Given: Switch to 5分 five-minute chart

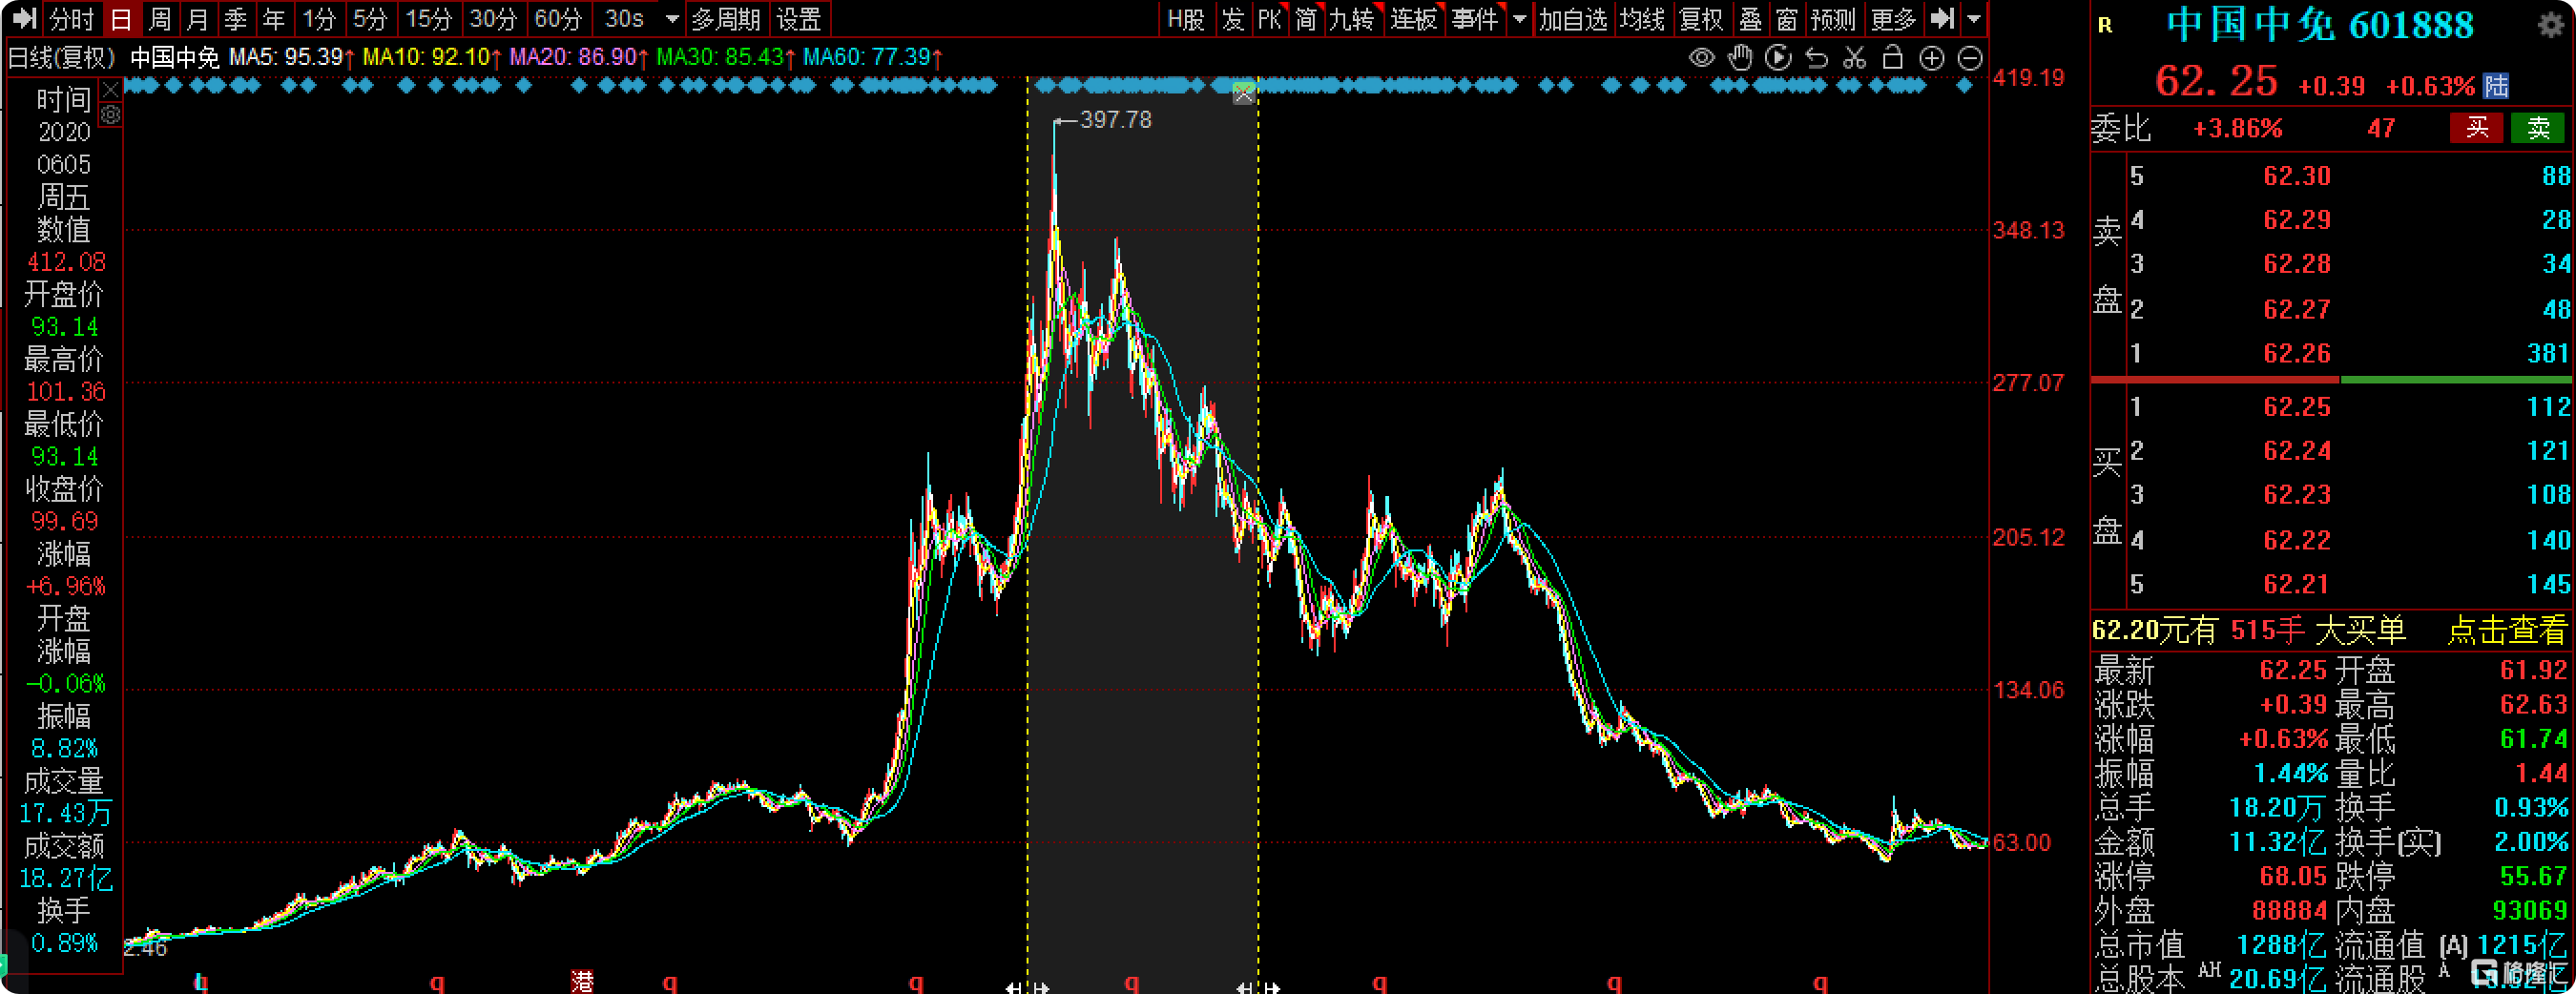Looking at the screenshot, I should tap(370, 18).
